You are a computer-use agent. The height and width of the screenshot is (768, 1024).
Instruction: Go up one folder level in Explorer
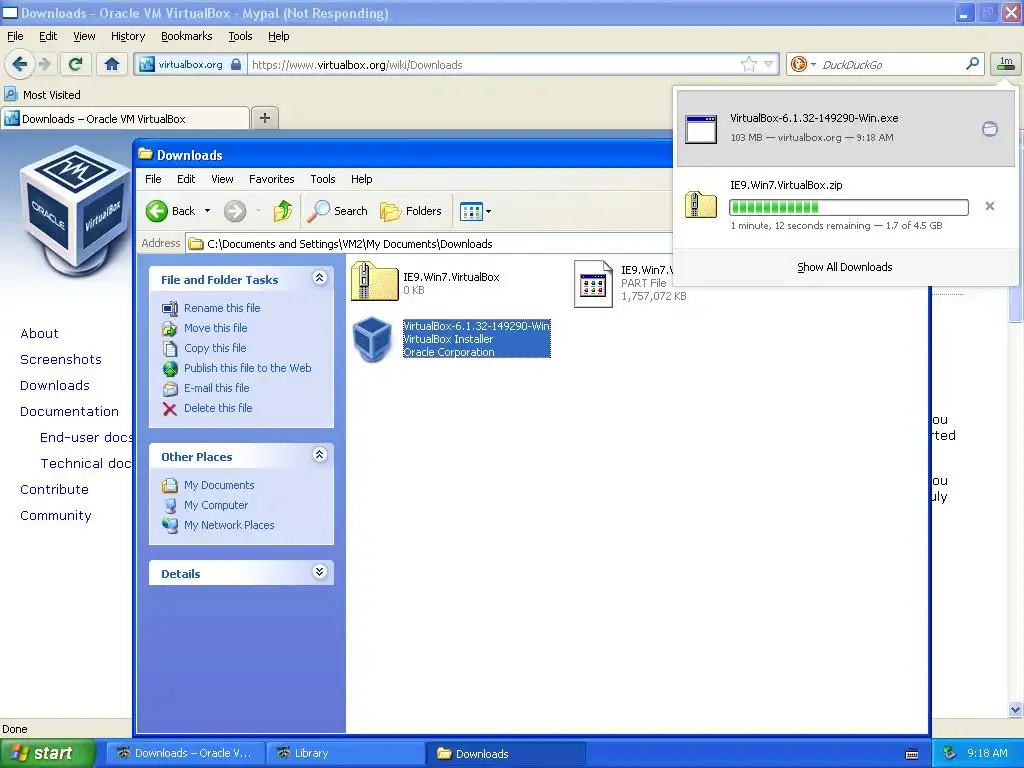pos(283,211)
